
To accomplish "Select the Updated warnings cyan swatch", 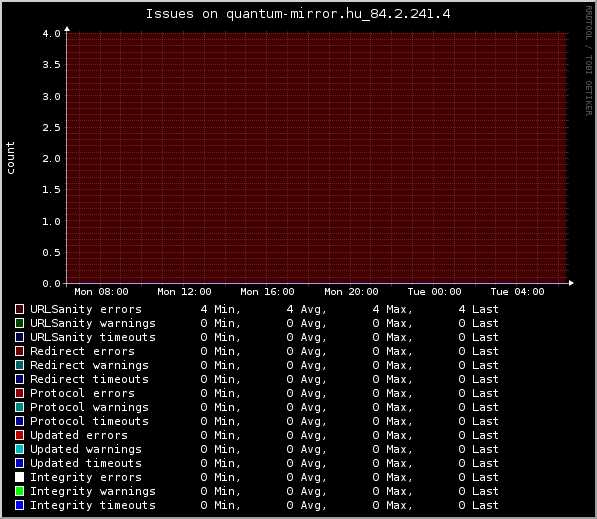I will click(x=19, y=449).
